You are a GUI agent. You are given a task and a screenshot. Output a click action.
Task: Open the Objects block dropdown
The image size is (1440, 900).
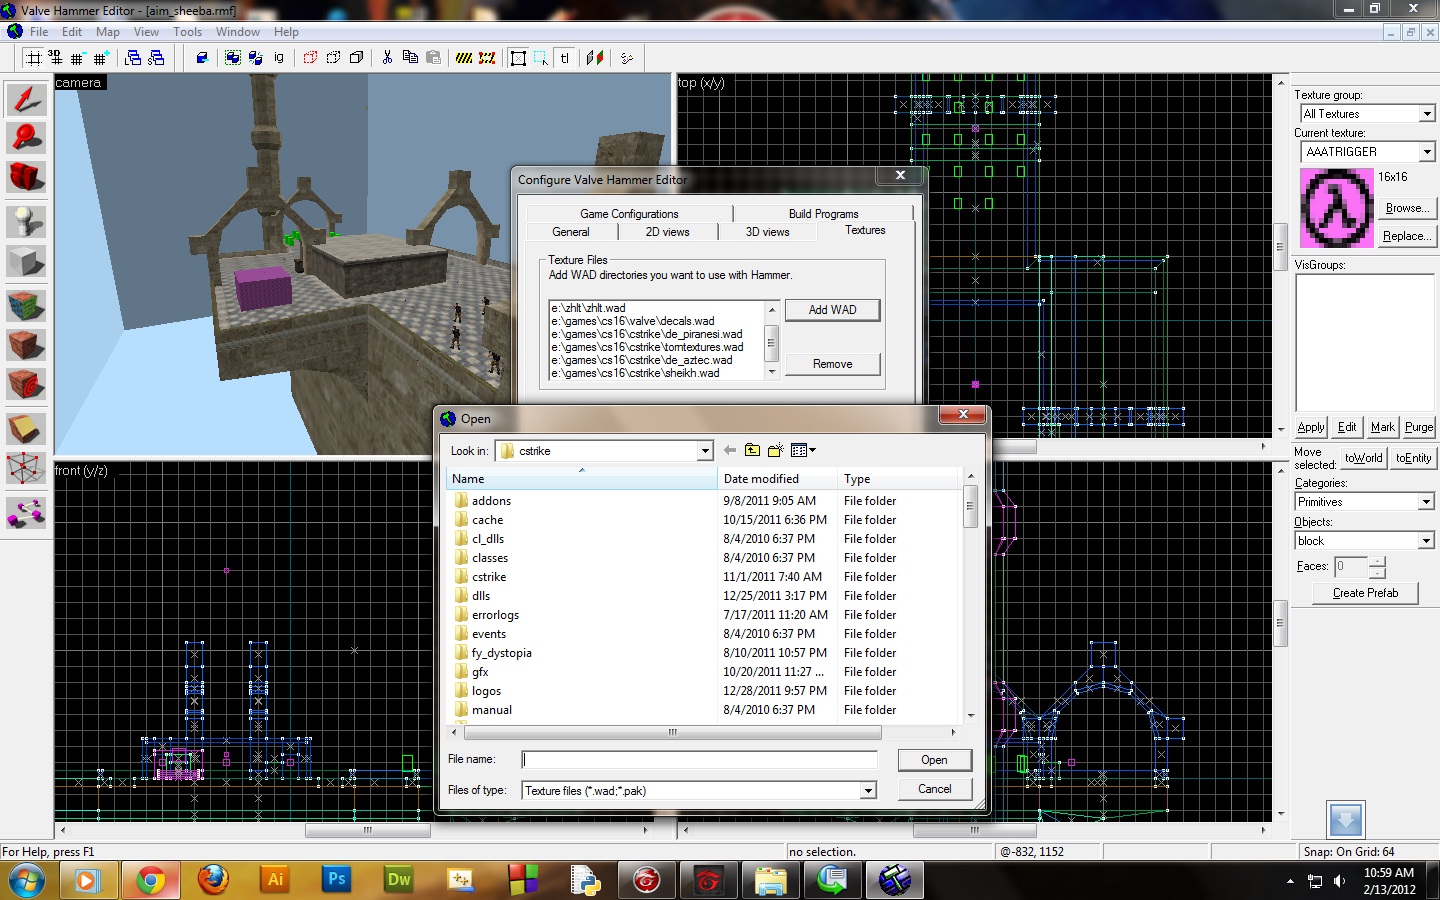1427,541
